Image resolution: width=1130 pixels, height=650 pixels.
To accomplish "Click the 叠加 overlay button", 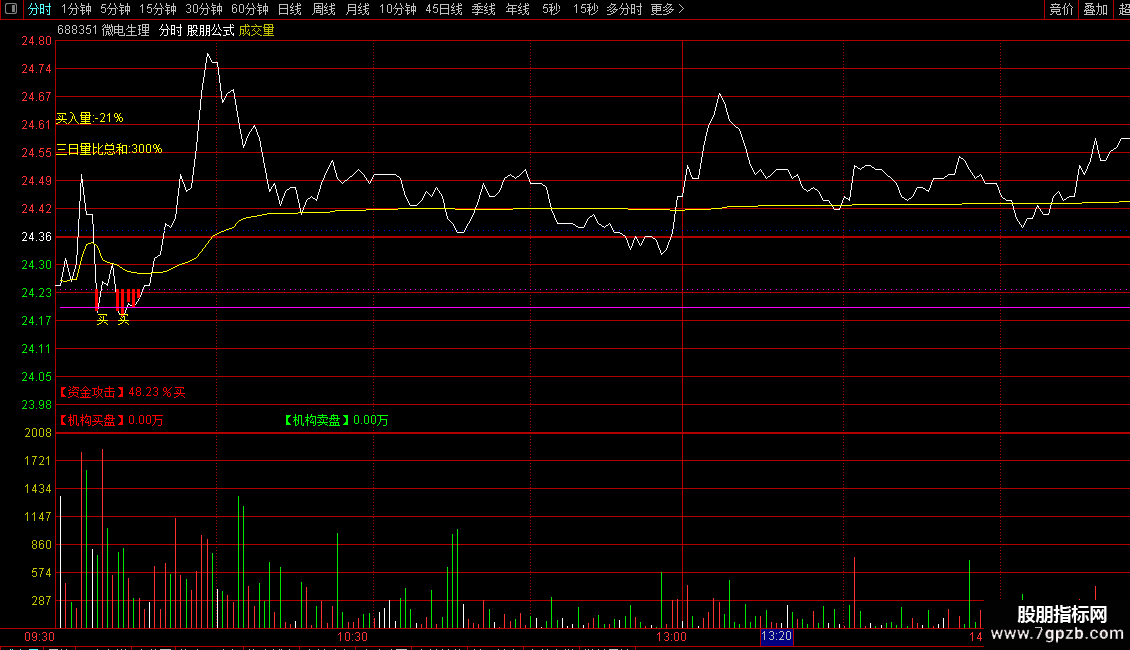I will coord(1095,9).
